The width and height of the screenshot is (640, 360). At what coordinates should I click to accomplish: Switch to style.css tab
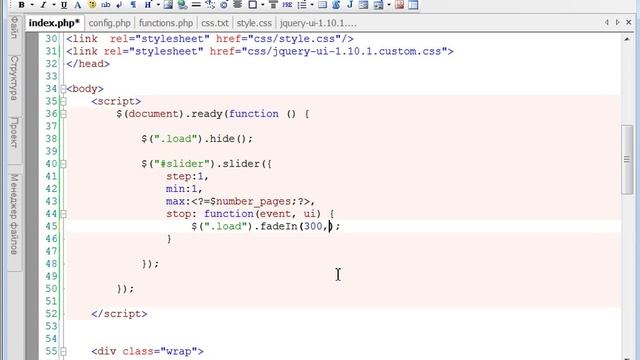(x=254, y=23)
